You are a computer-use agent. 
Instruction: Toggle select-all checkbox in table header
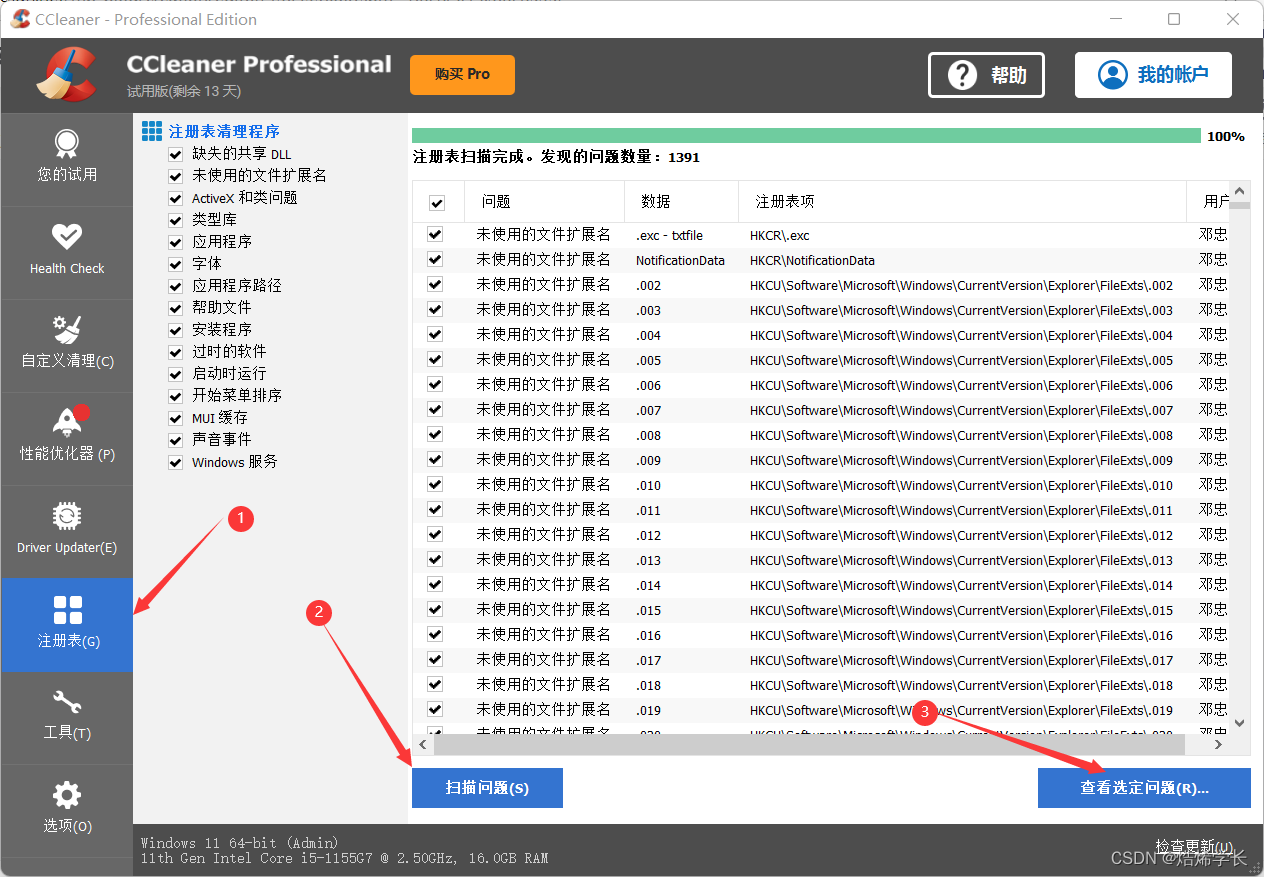coord(437,203)
